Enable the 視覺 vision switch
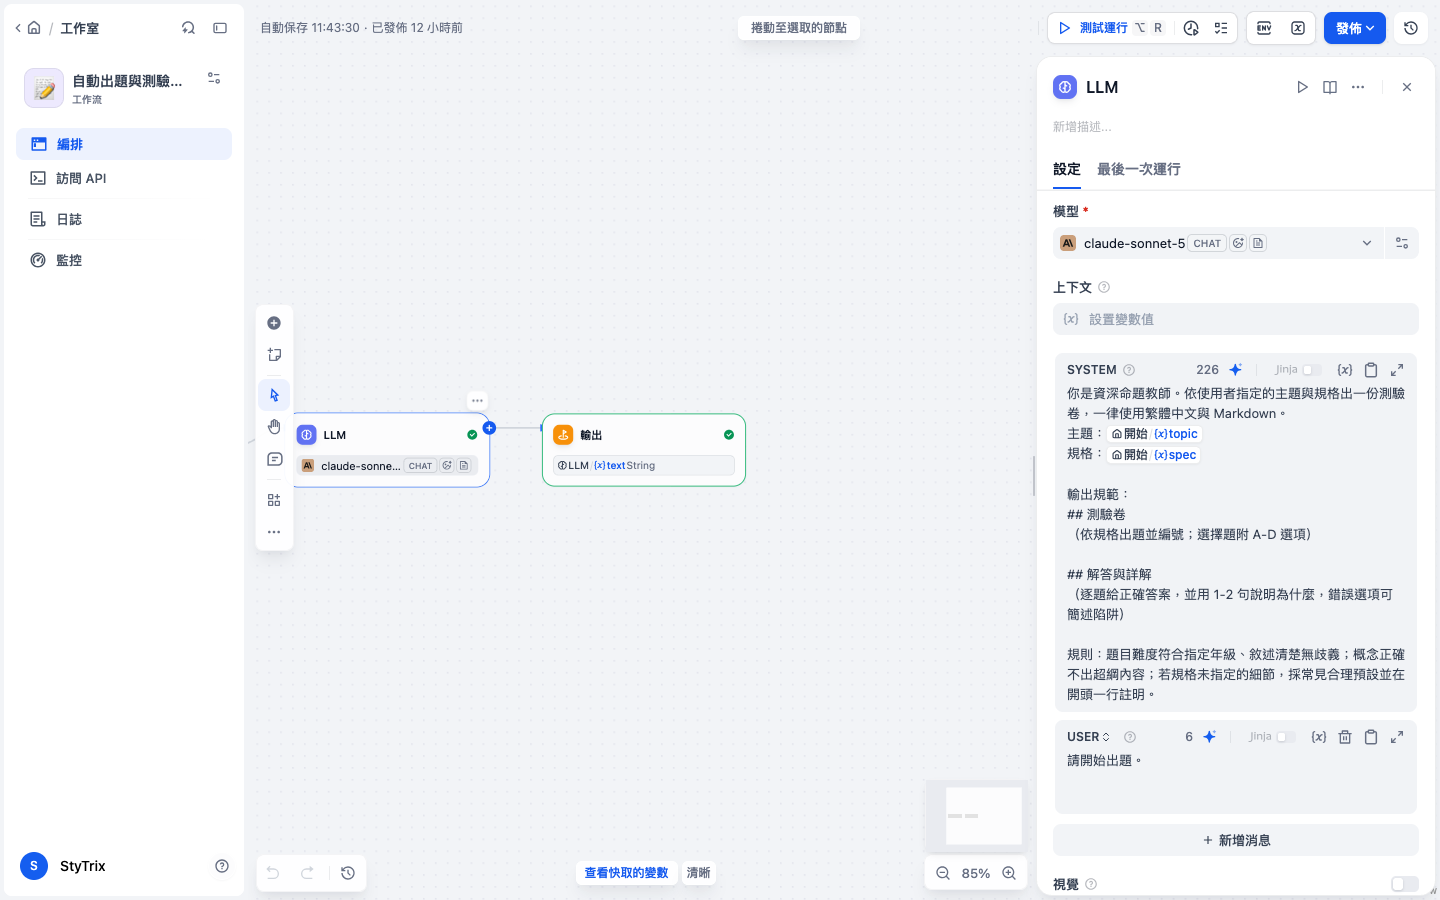 pos(1405,884)
